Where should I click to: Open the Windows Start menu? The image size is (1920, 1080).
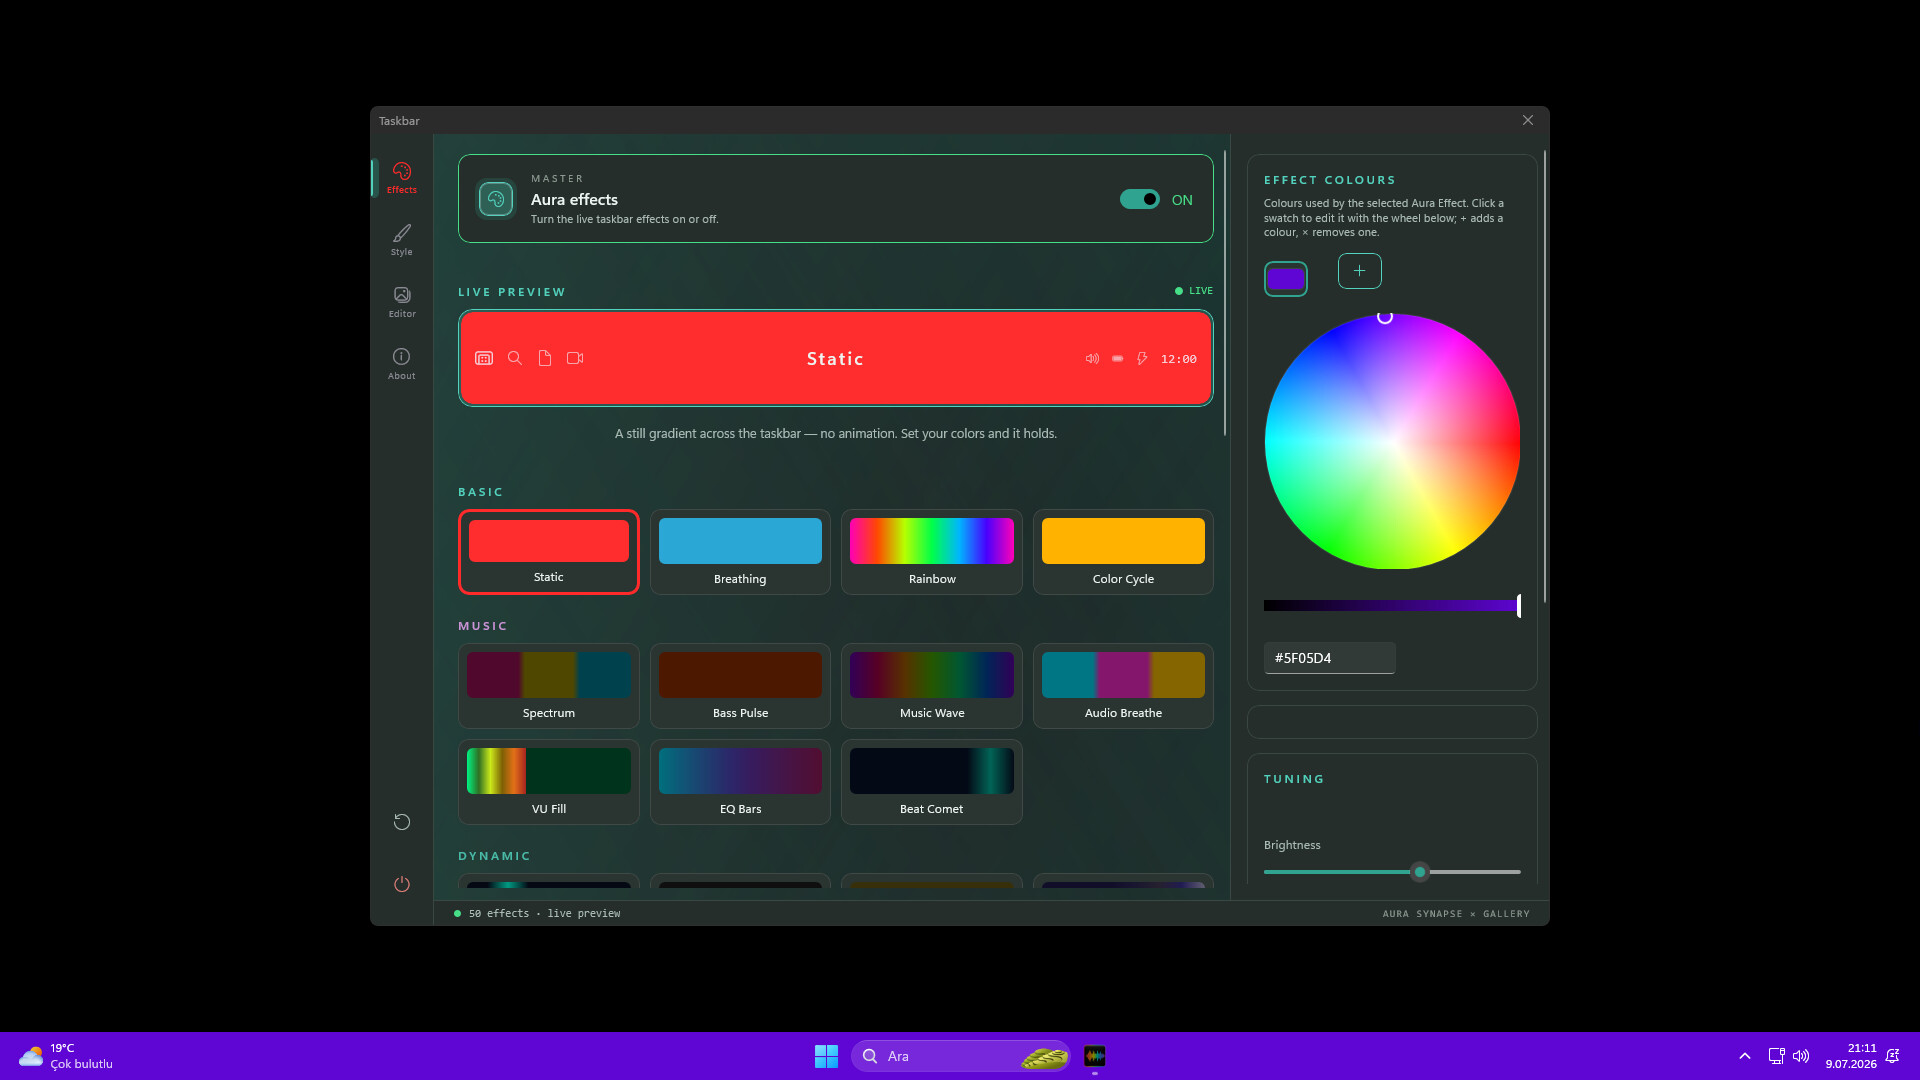826,1056
